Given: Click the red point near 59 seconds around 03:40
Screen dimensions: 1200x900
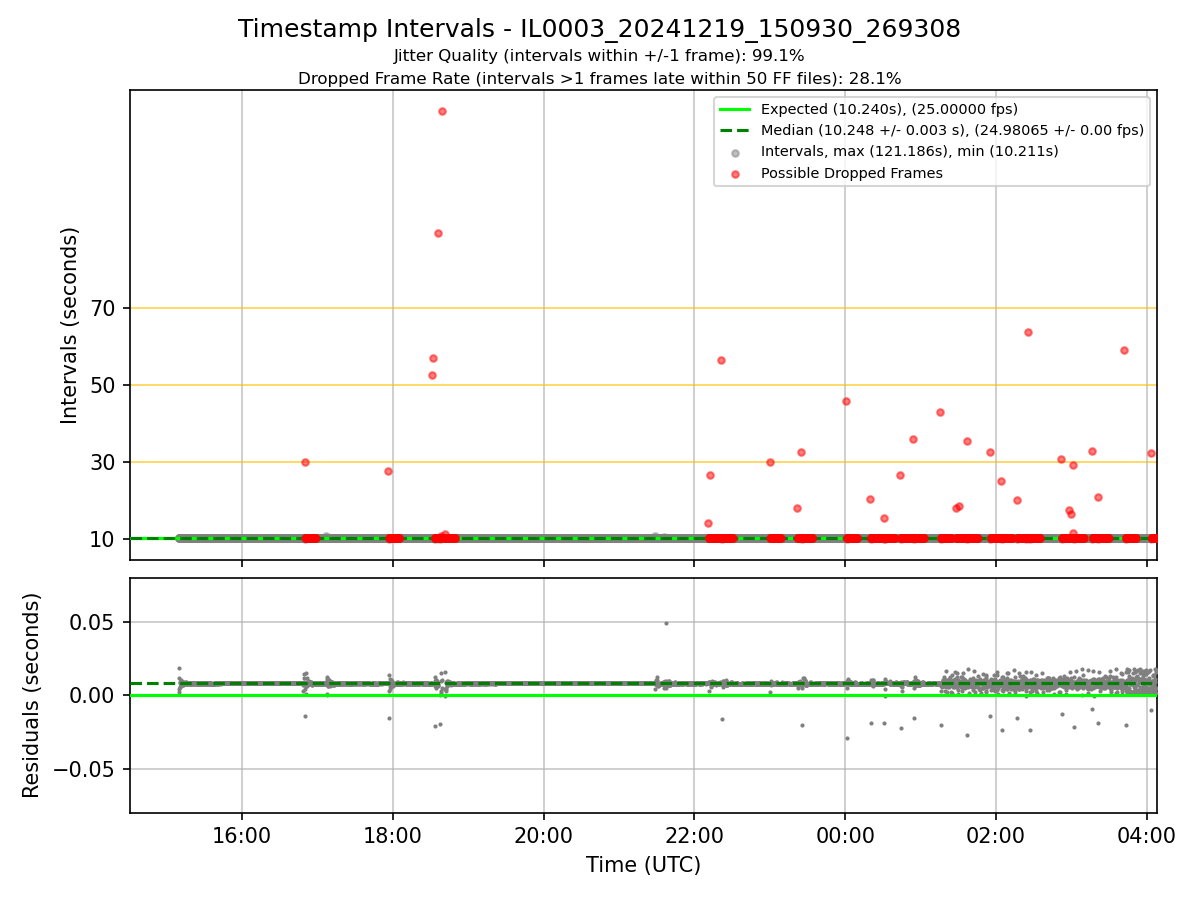Looking at the screenshot, I should [x=1124, y=350].
